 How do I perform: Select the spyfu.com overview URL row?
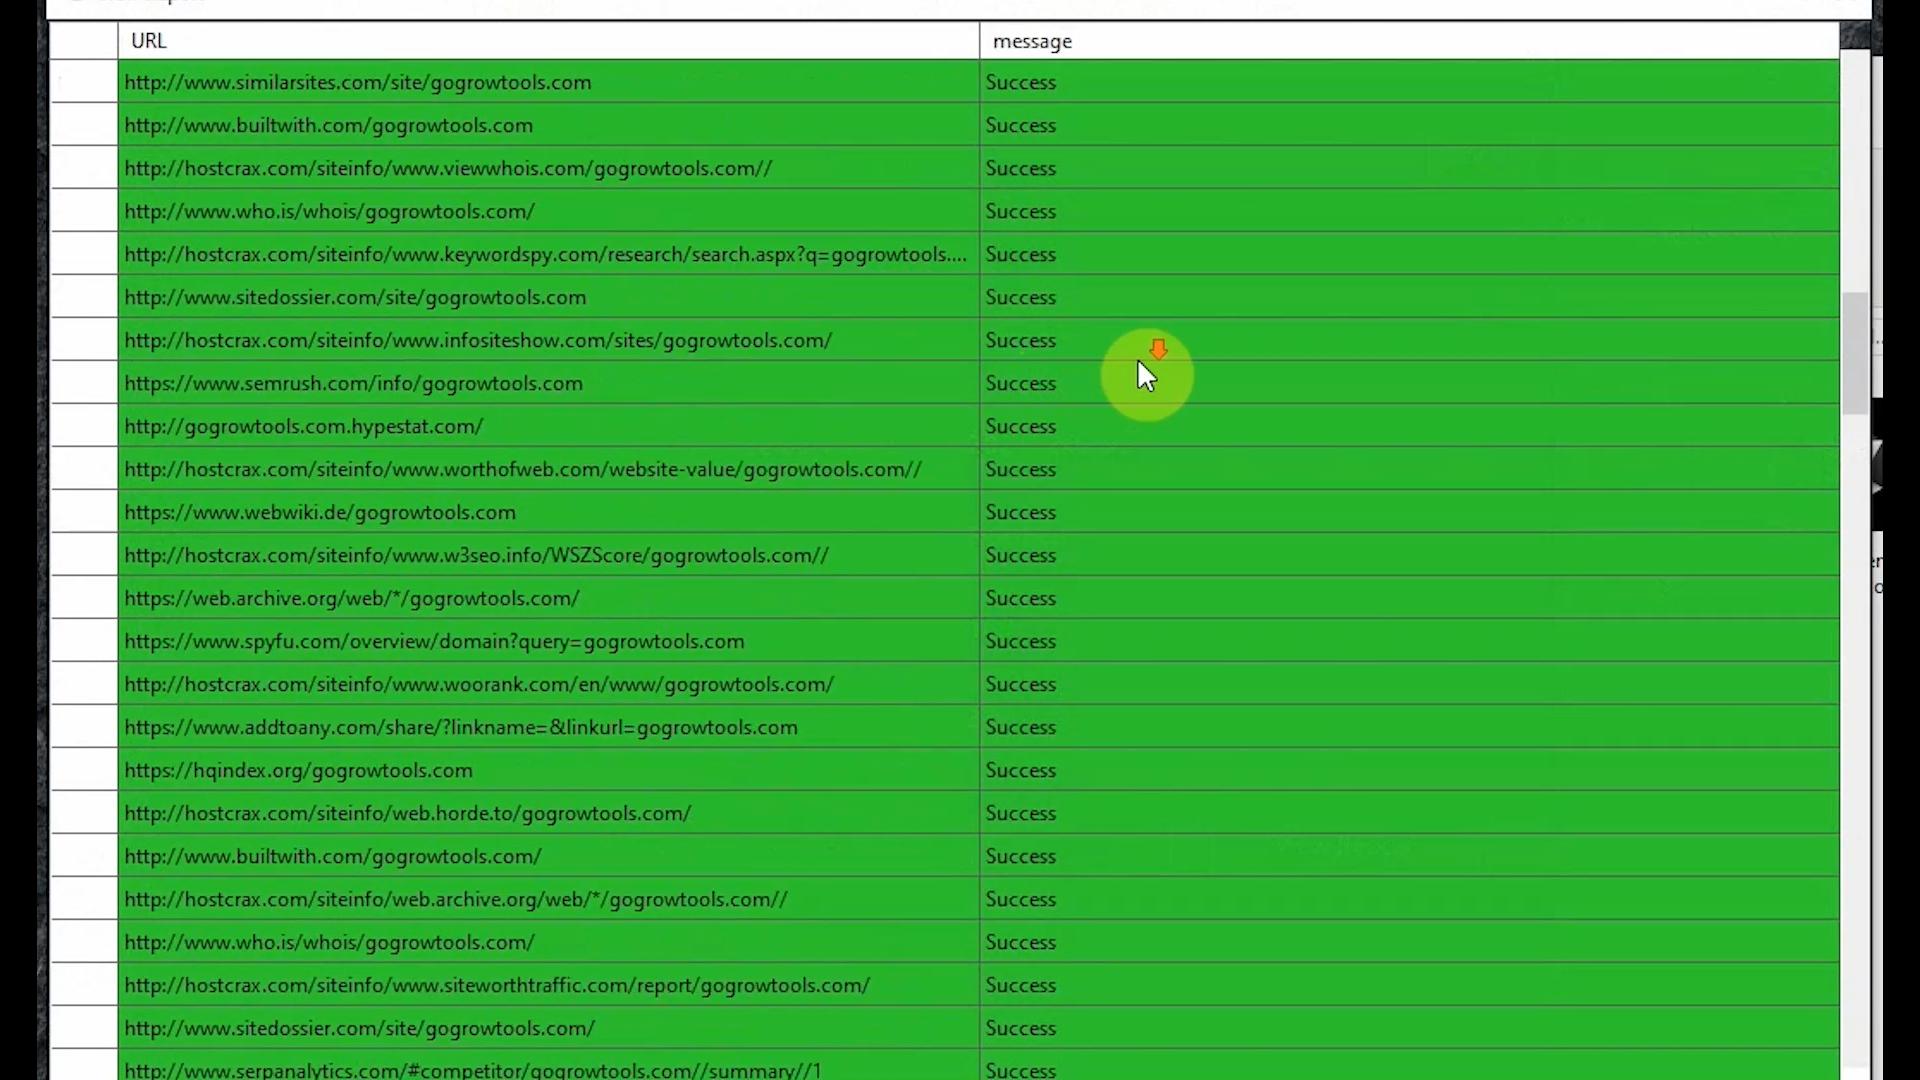coord(434,642)
